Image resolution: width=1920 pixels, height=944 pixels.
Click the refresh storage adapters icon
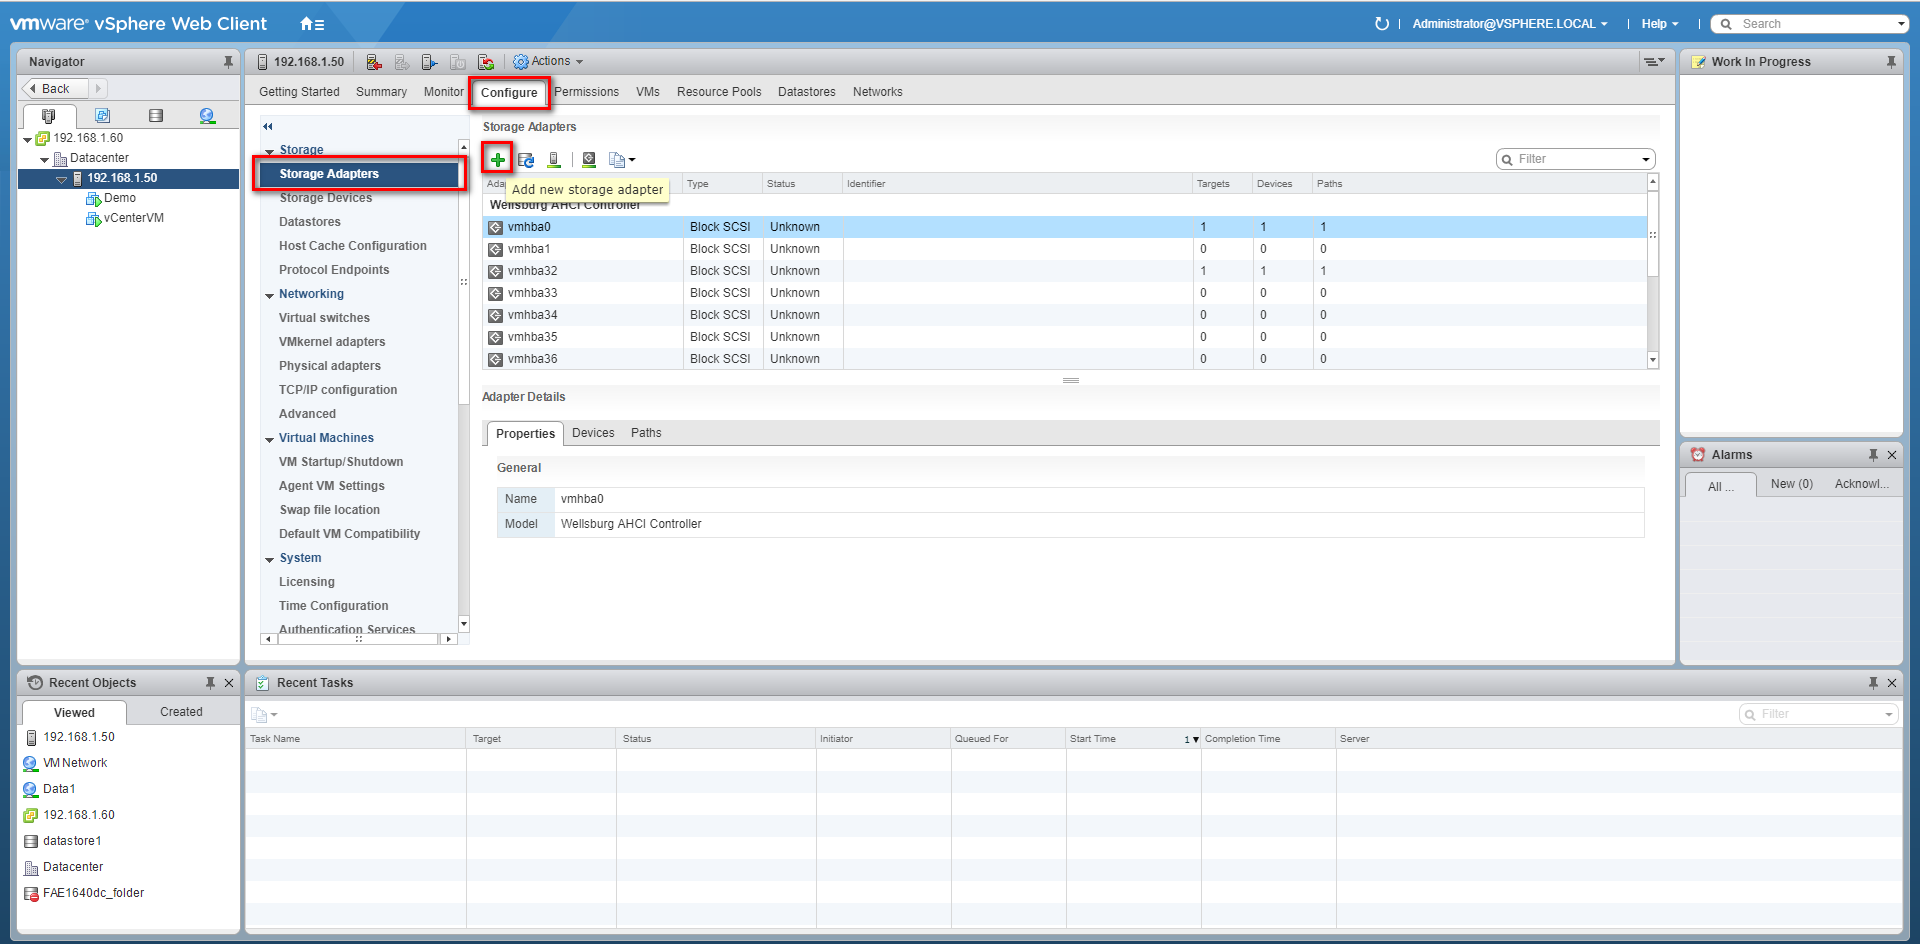point(526,159)
